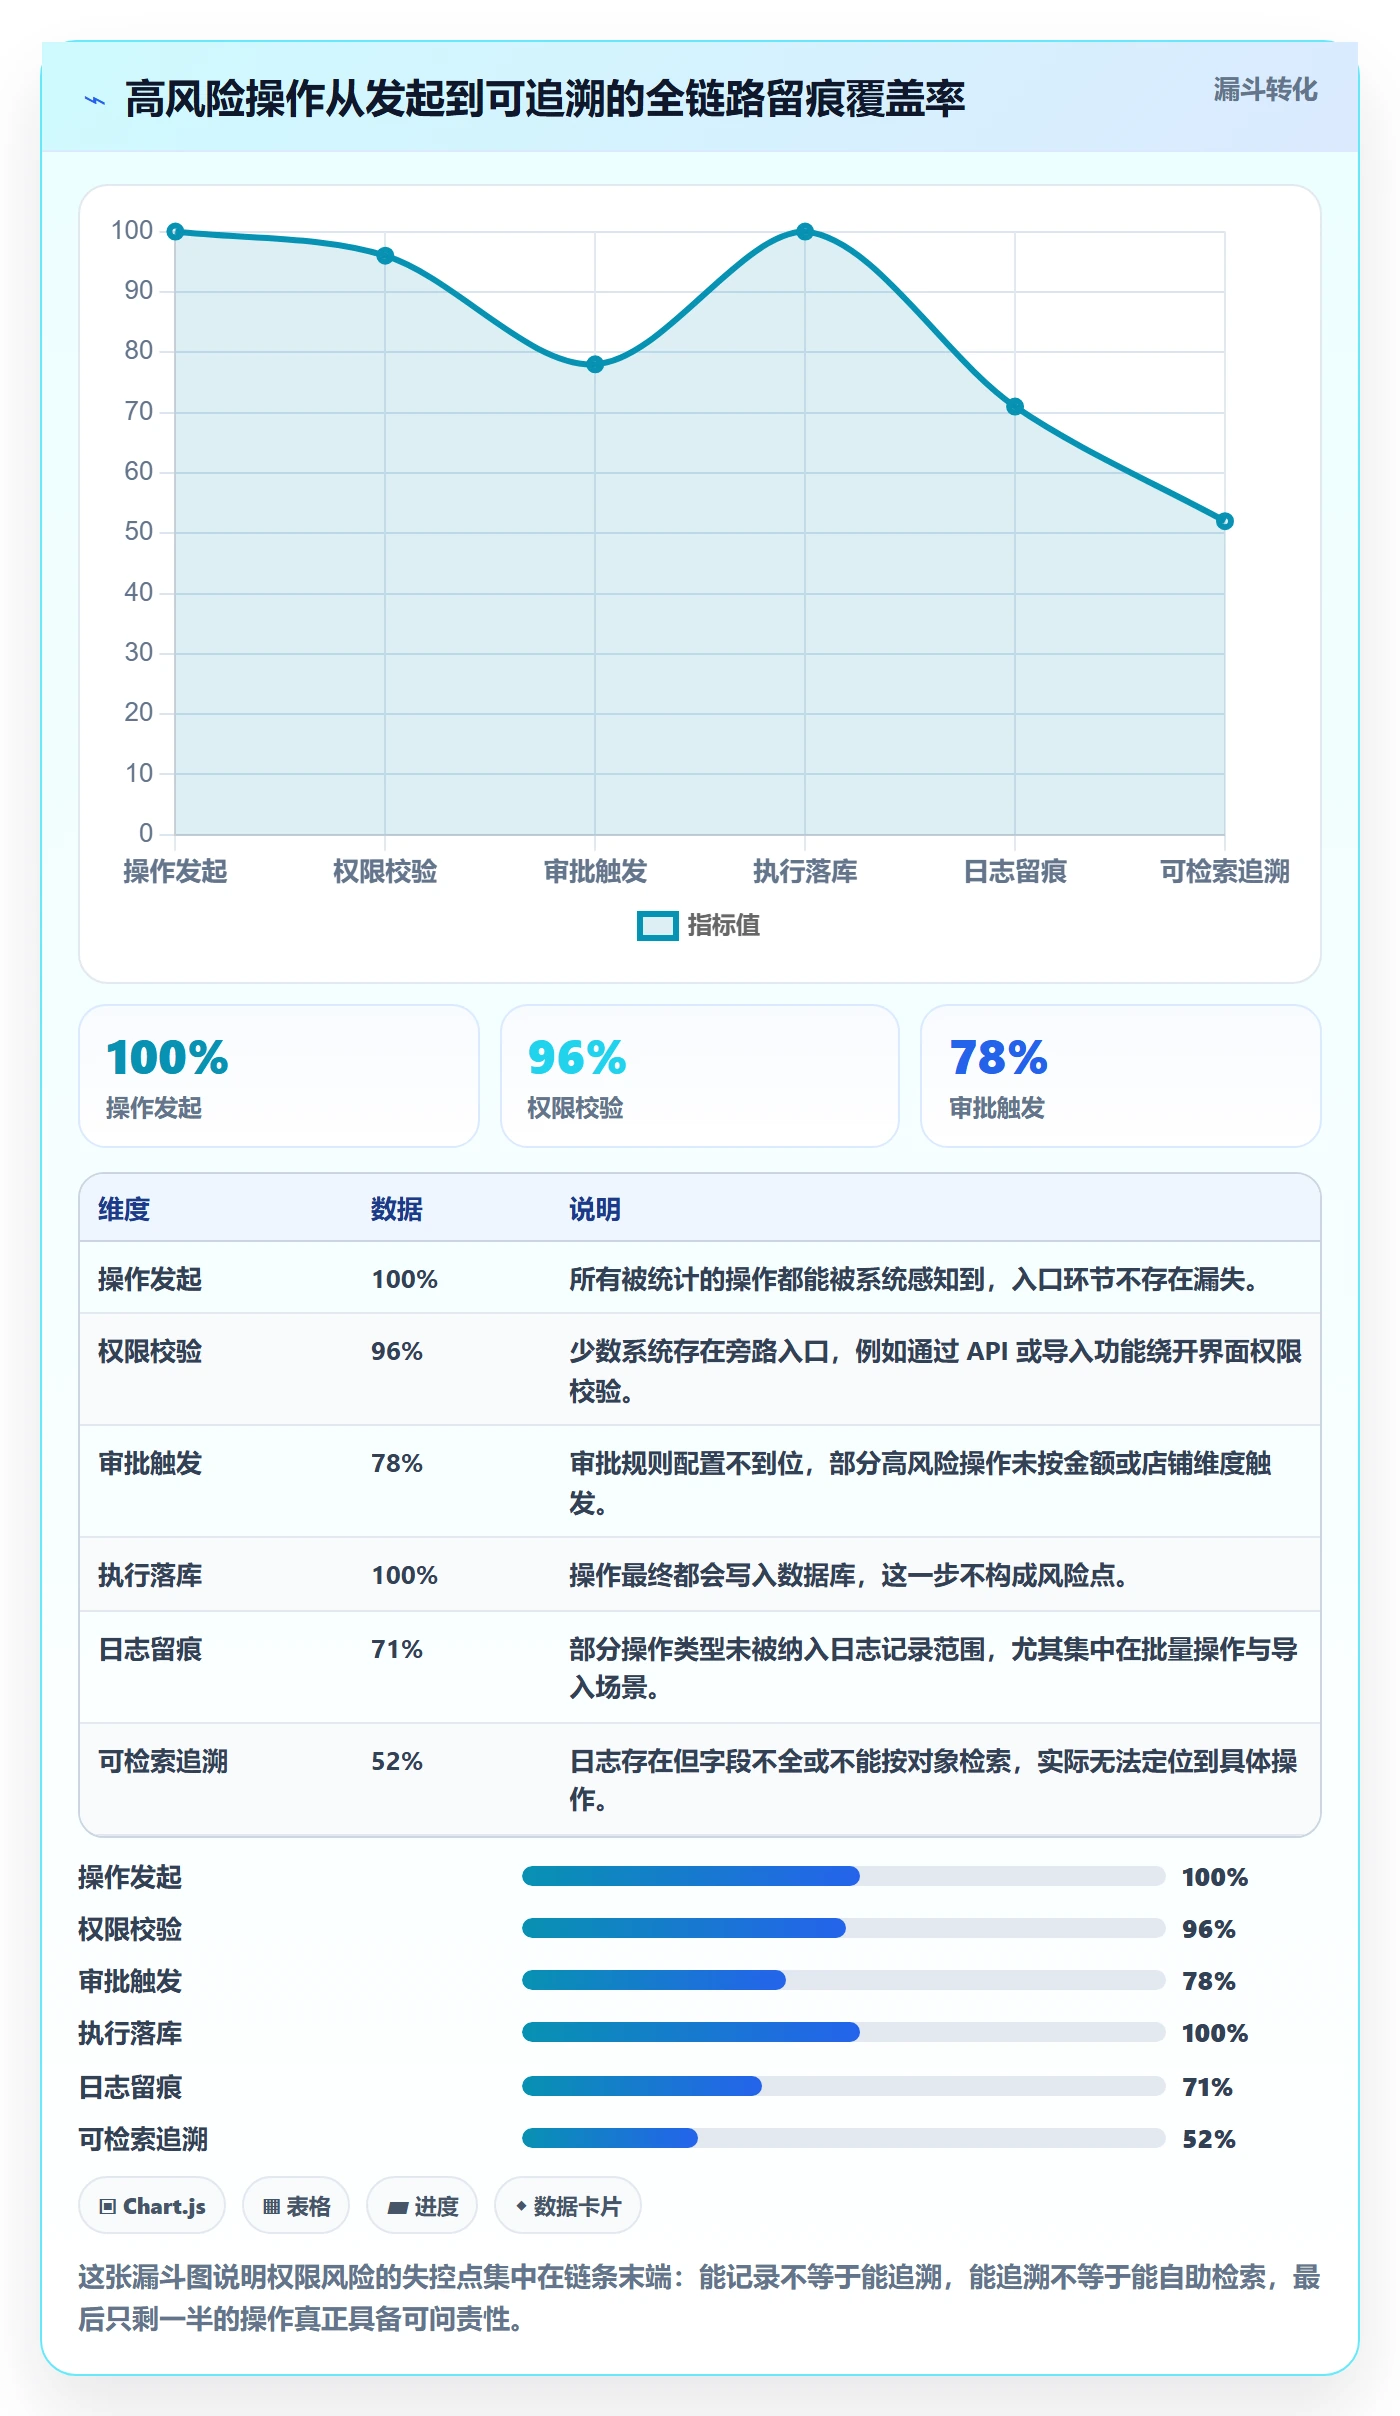
Task: Click the 维度 column header
Action: [x=124, y=1209]
